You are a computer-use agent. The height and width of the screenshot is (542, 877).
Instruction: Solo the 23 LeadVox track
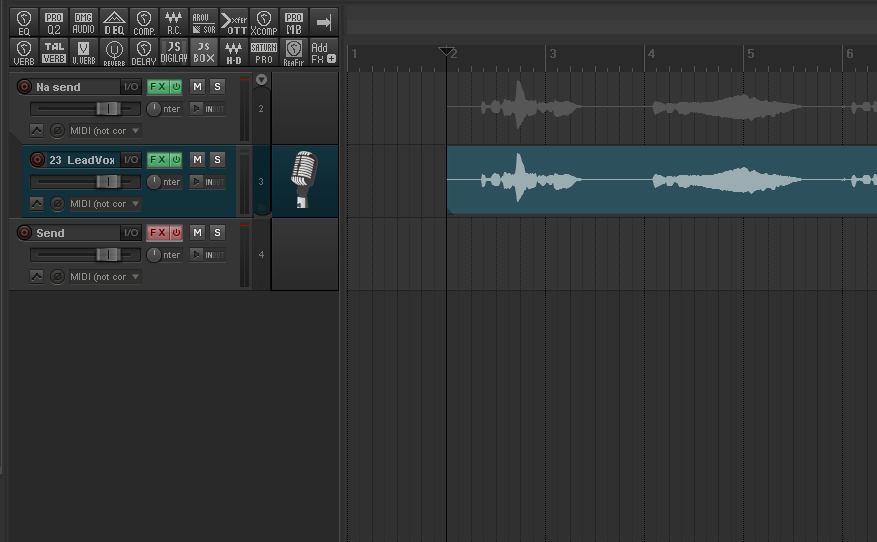point(218,159)
